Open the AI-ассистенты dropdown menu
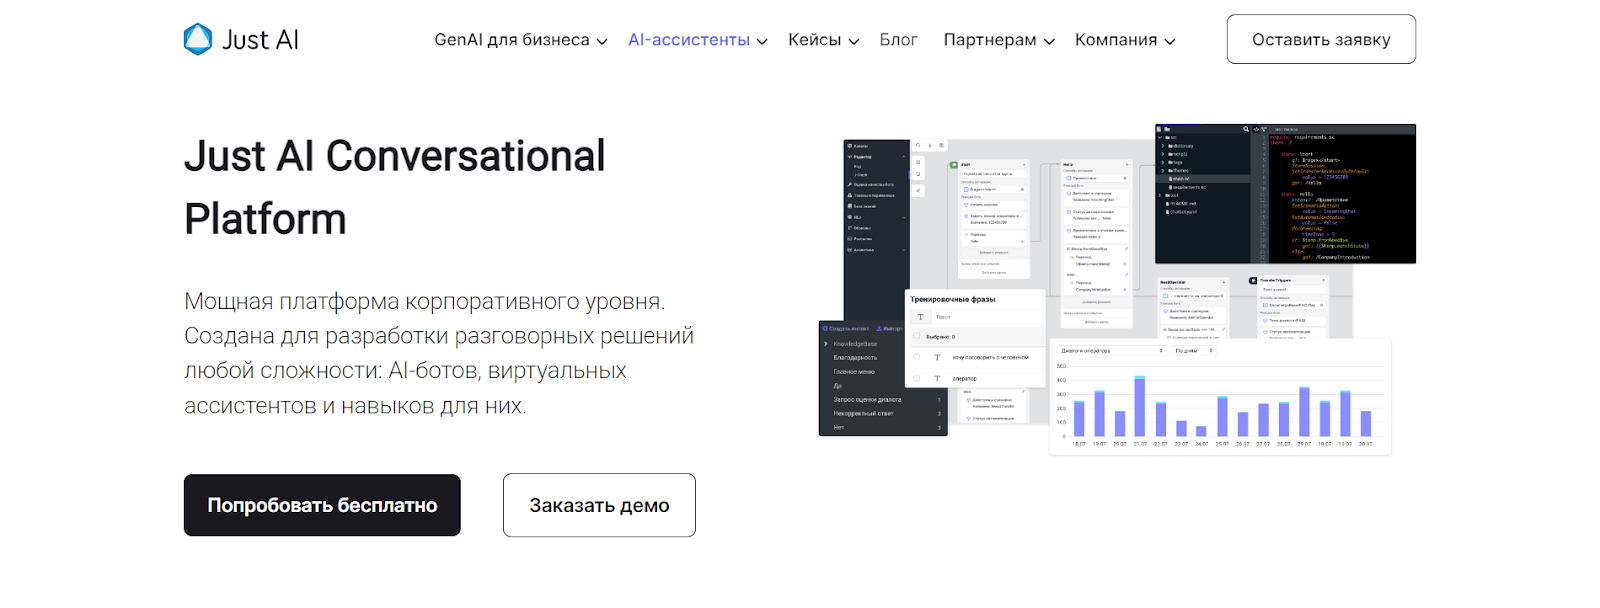 (x=697, y=40)
